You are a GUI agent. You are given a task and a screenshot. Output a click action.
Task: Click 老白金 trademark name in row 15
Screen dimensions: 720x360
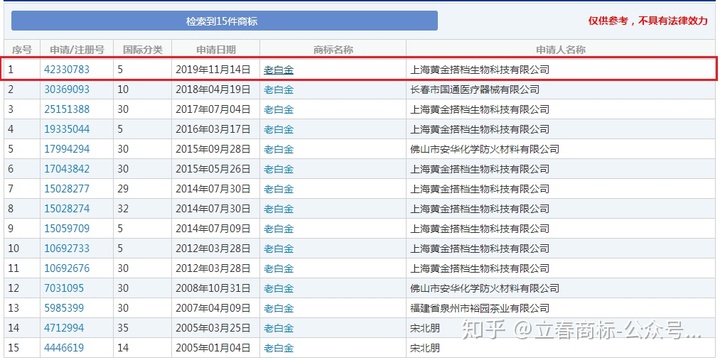[x=278, y=348]
